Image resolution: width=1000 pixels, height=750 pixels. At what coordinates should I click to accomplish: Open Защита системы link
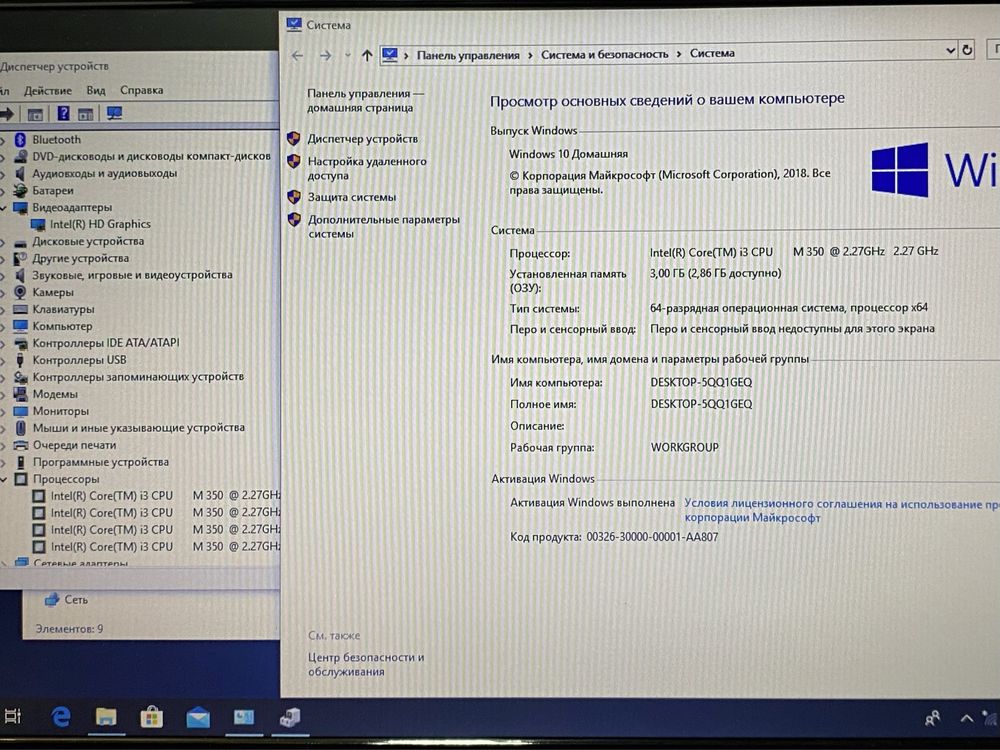tap(352, 197)
